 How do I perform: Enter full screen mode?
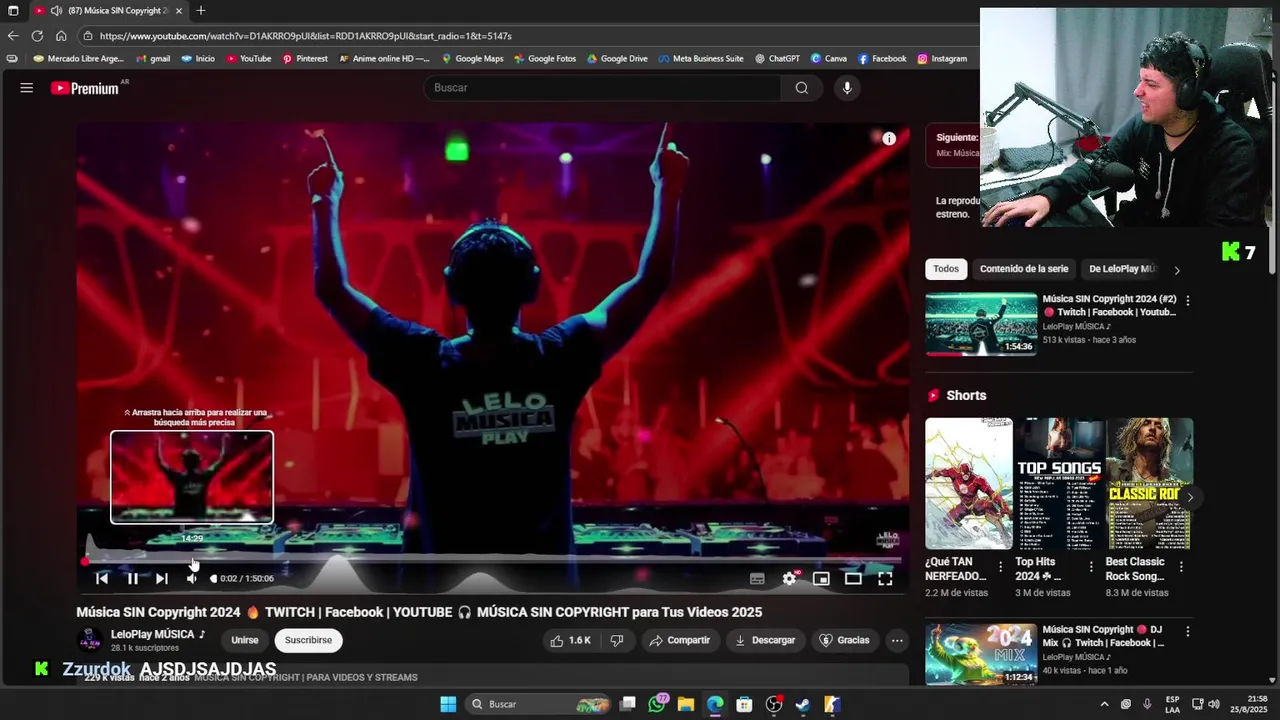(x=885, y=578)
